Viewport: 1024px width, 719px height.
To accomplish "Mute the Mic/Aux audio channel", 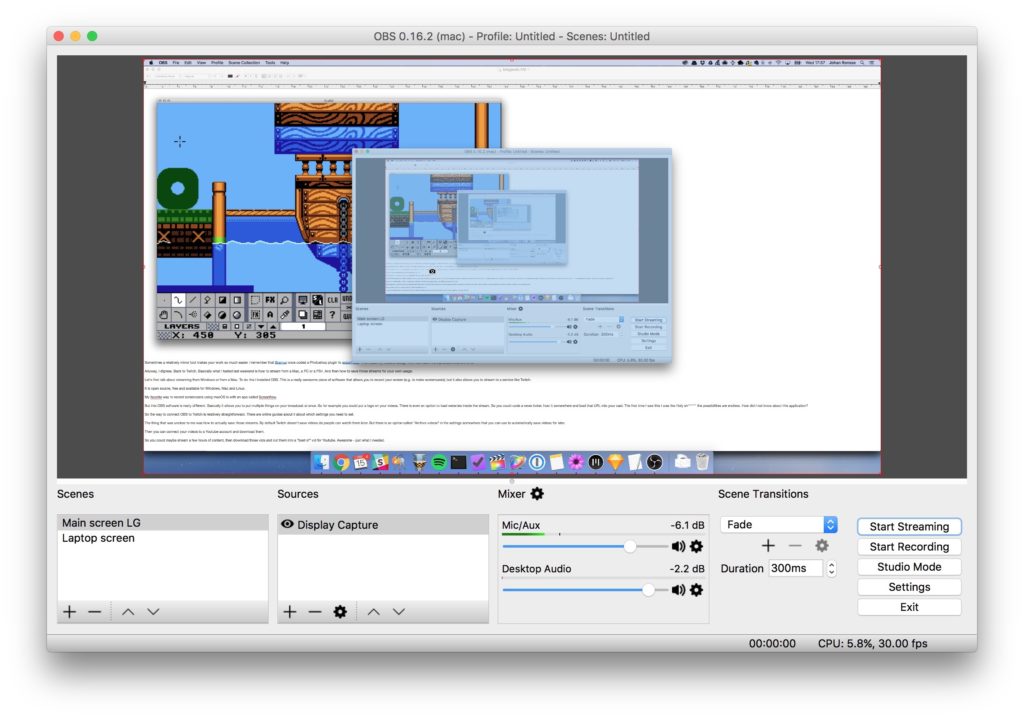I will [x=679, y=546].
